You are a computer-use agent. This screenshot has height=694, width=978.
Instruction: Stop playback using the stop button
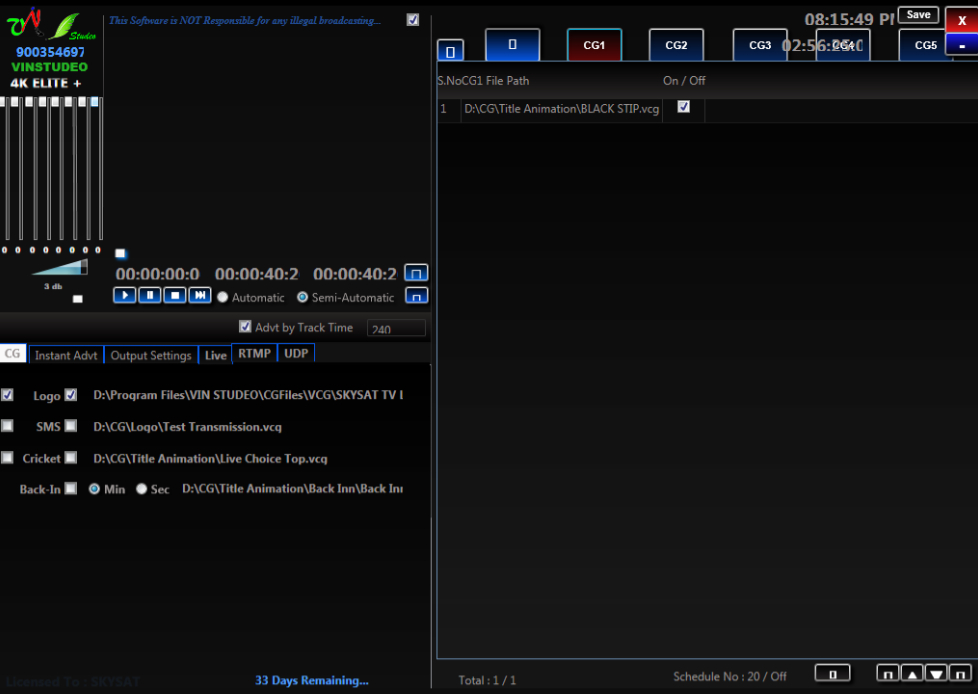click(x=174, y=295)
